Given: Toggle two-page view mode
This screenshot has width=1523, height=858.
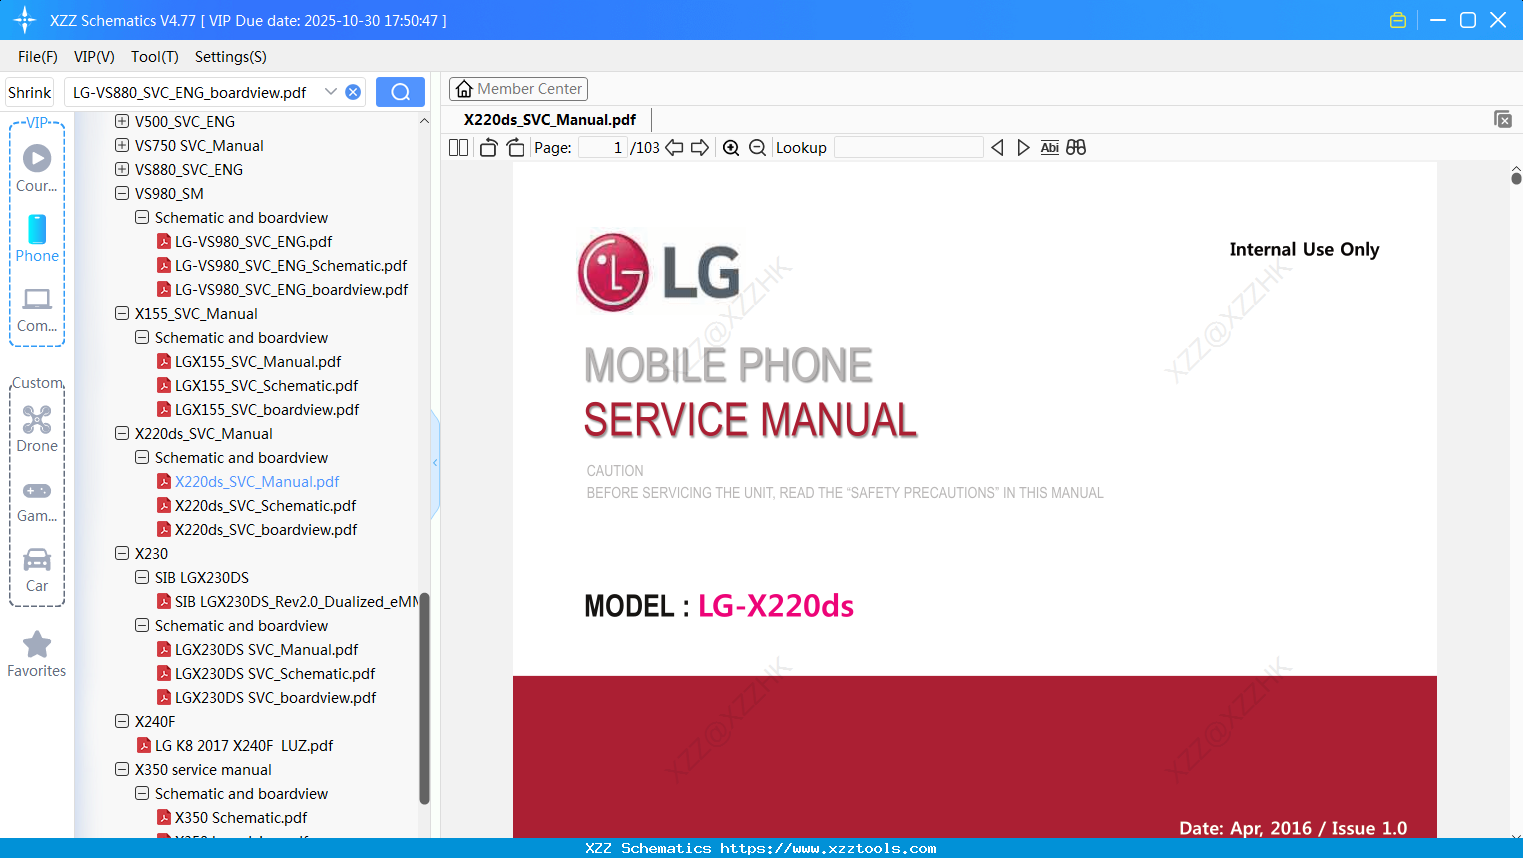Looking at the screenshot, I should click(457, 147).
